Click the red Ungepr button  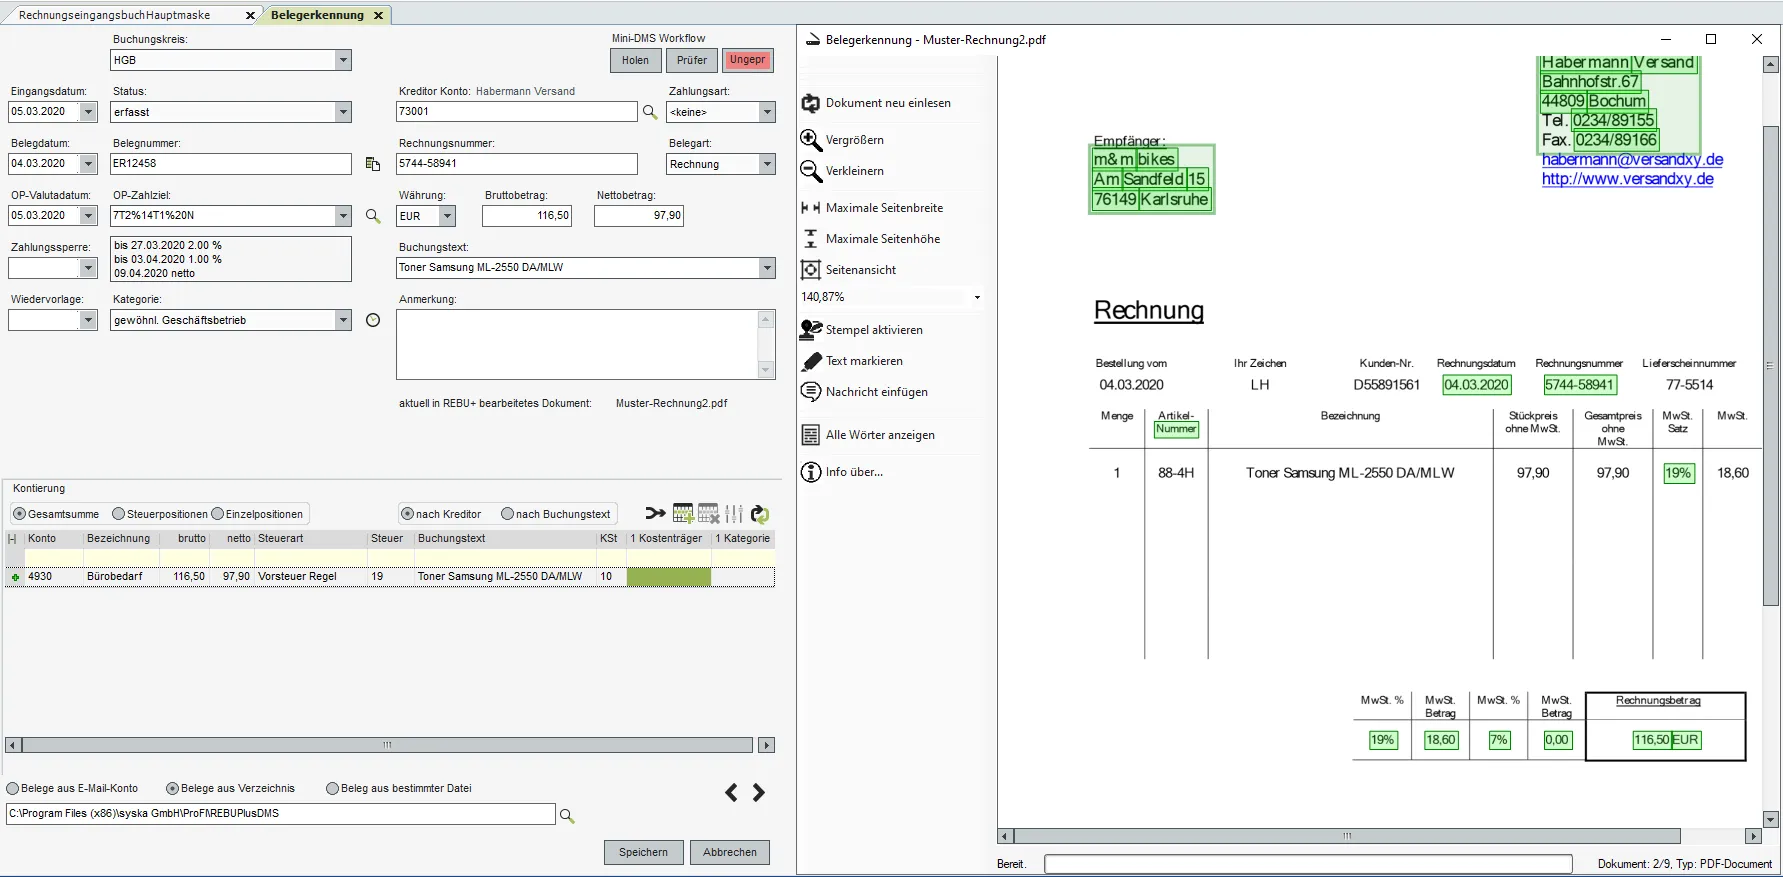click(748, 60)
